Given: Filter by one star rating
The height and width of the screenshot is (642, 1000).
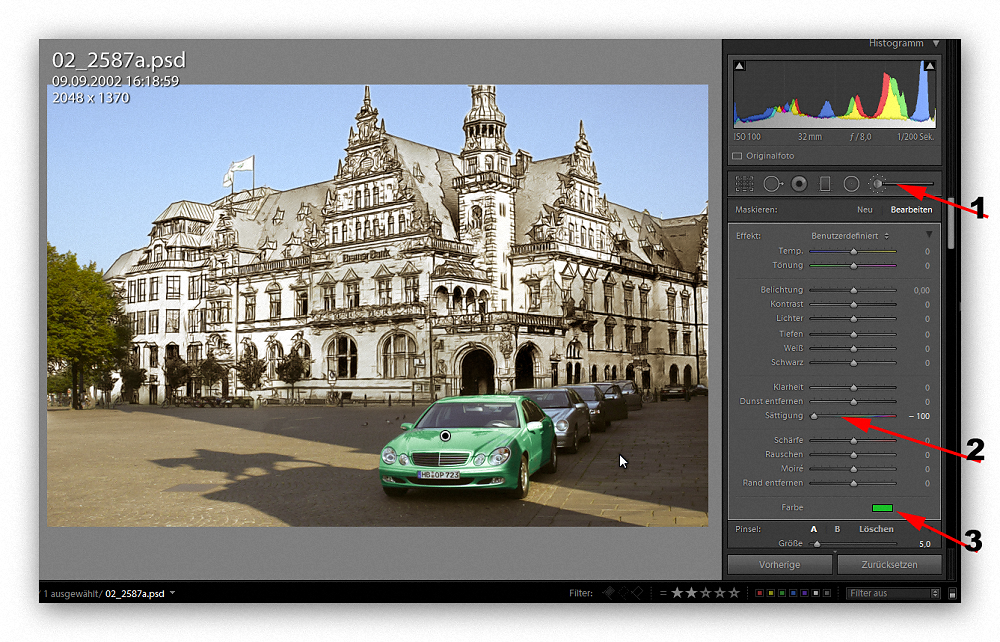Looking at the screenshot, I should click(677, 593).
